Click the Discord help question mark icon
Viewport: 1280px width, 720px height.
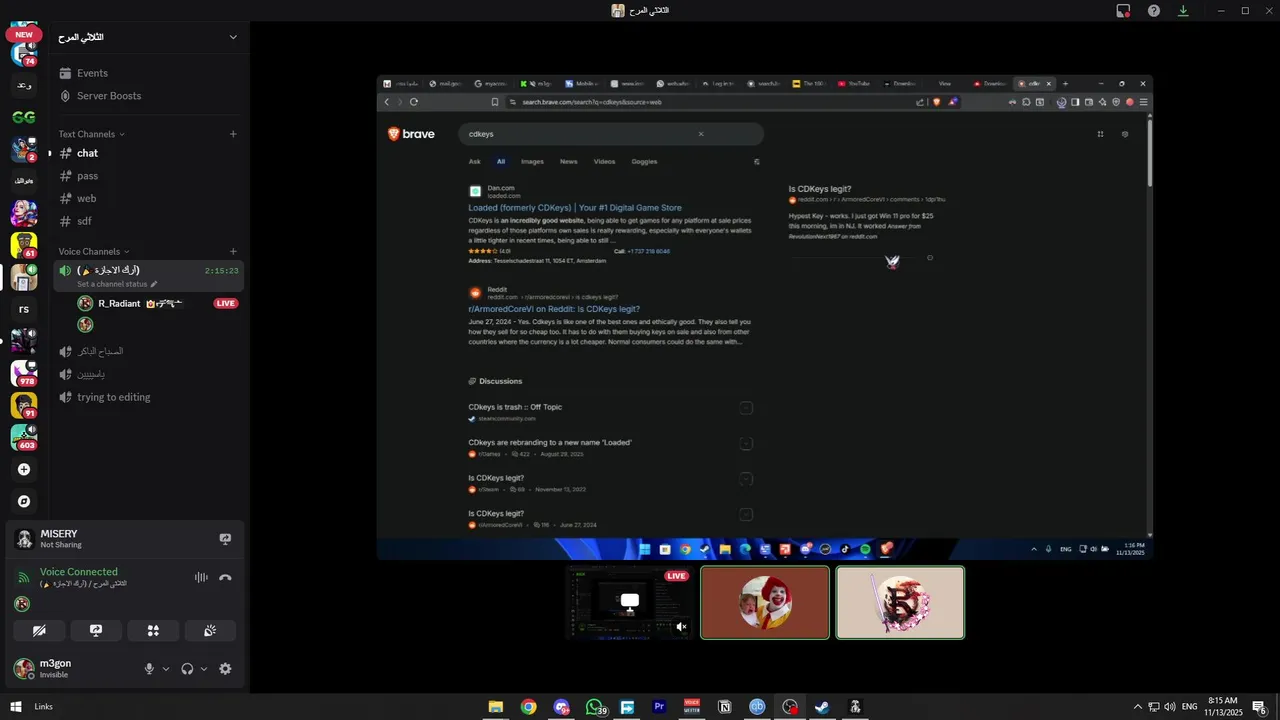pyautogui.click(x=1154, y=10)
